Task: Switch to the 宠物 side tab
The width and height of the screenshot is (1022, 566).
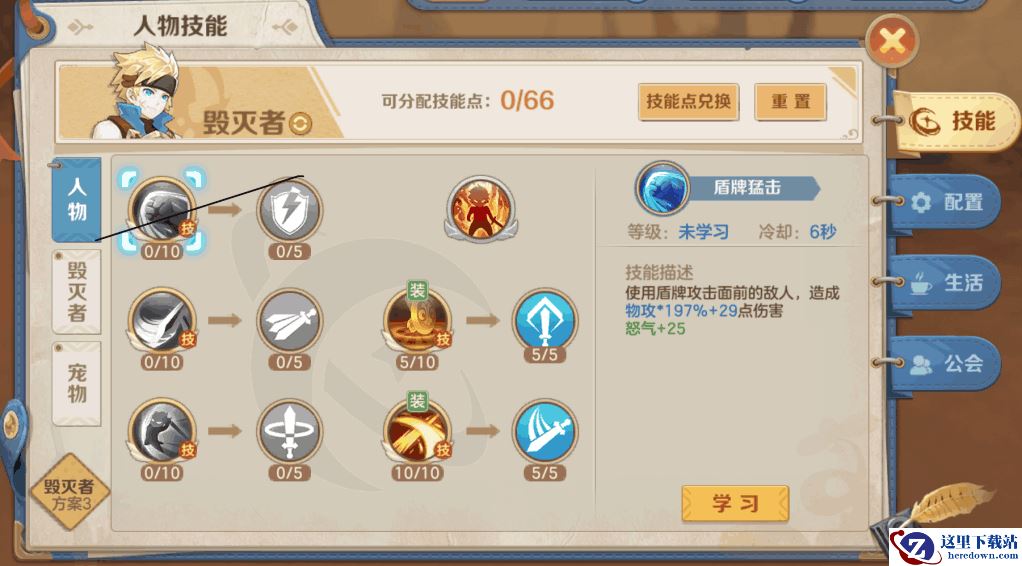Action: 77,383
